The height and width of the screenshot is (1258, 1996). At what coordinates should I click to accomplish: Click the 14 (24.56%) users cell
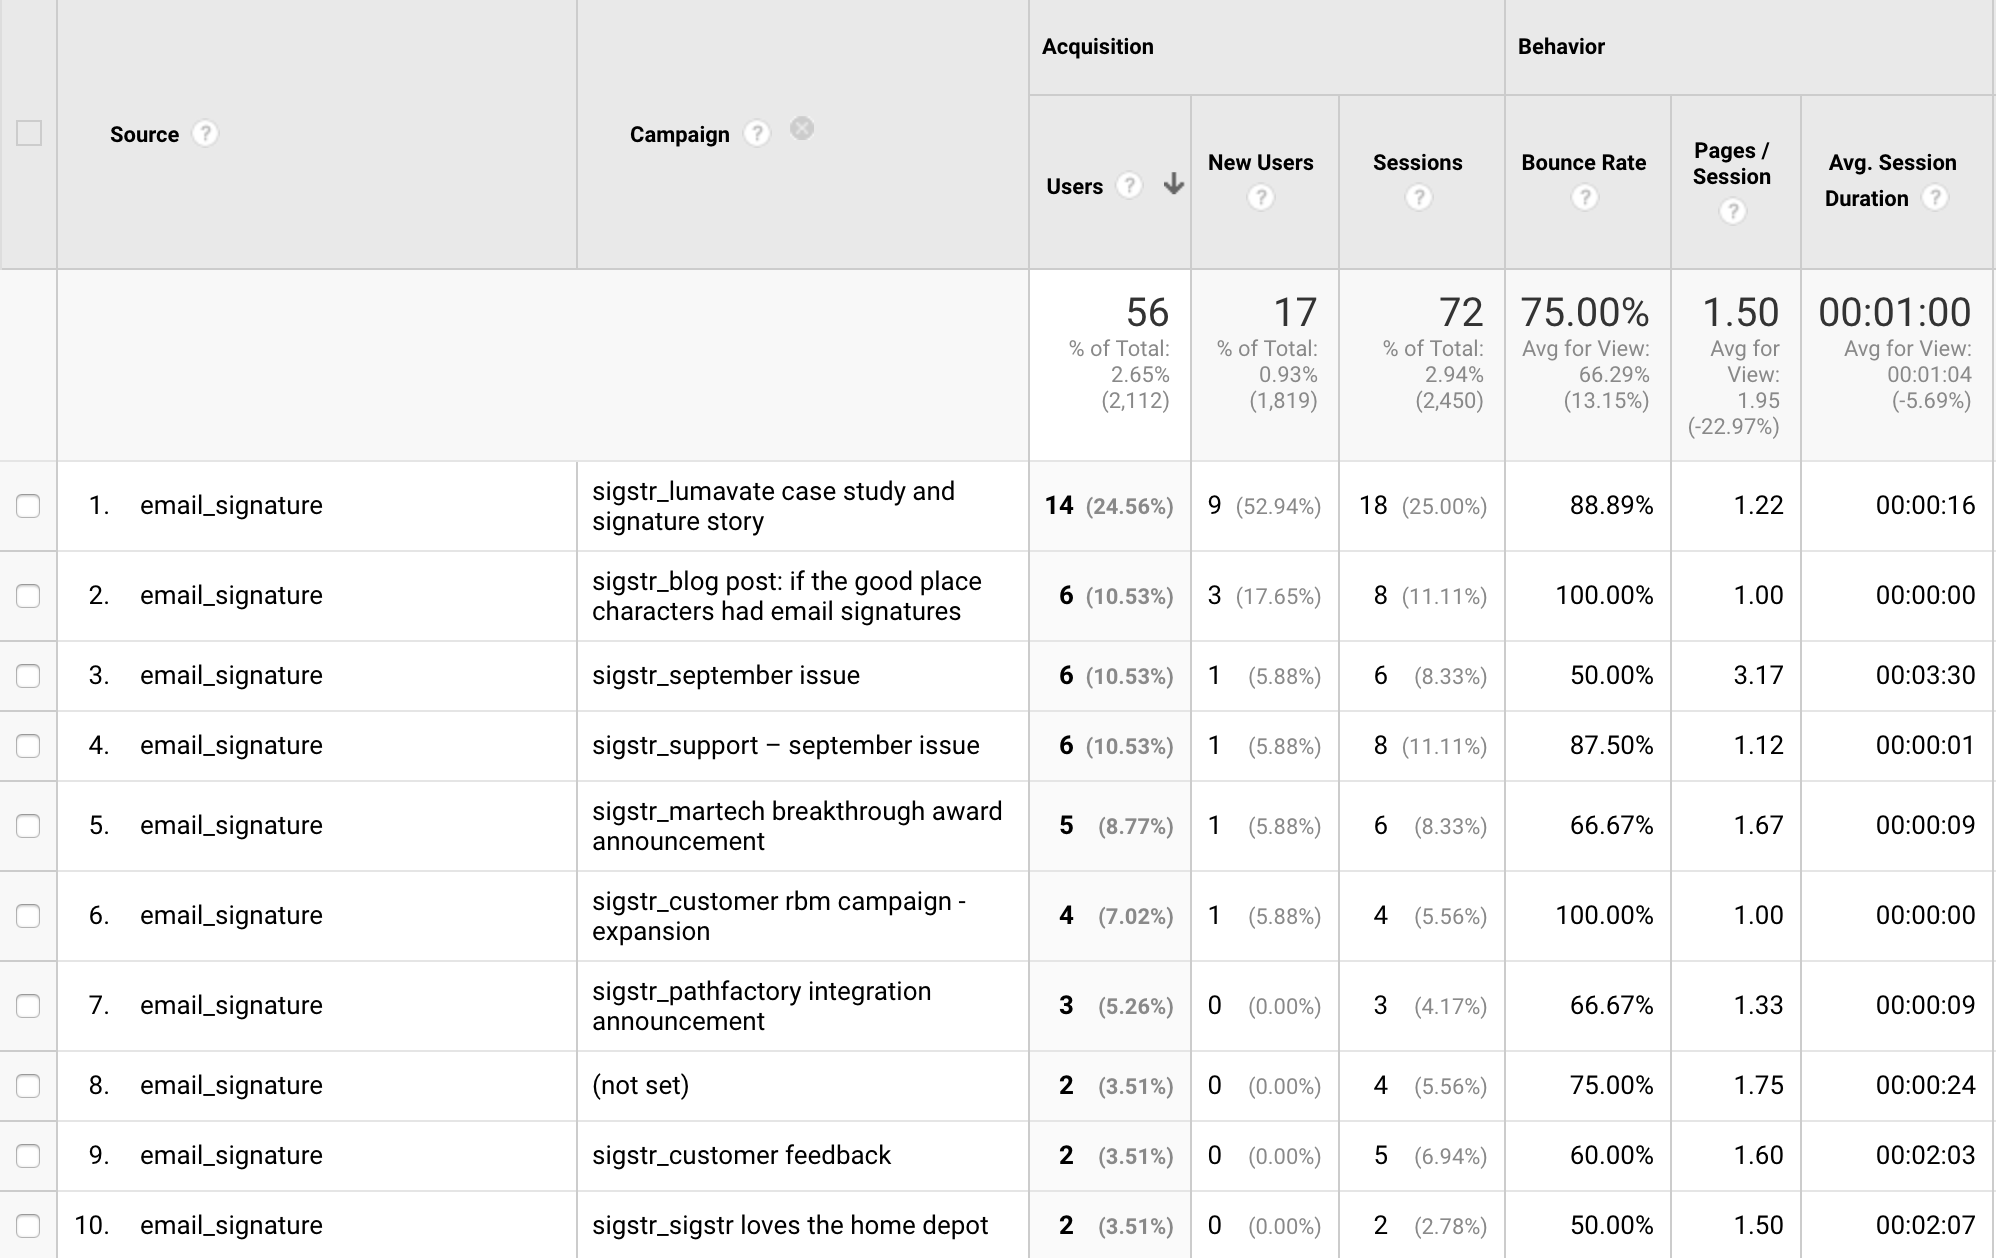click(x=1109, y=506)
